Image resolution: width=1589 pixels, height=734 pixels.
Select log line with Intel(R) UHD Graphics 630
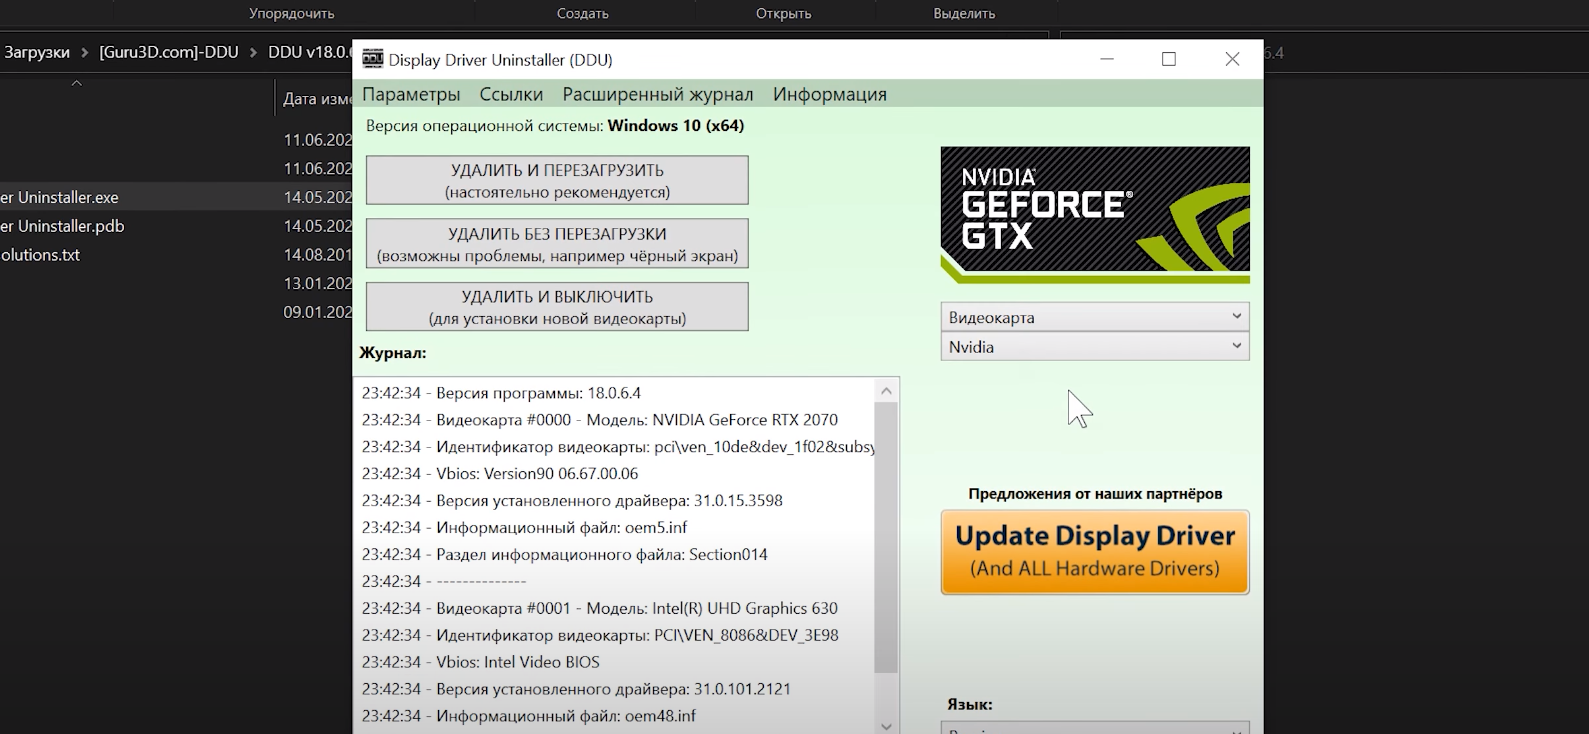600,608
